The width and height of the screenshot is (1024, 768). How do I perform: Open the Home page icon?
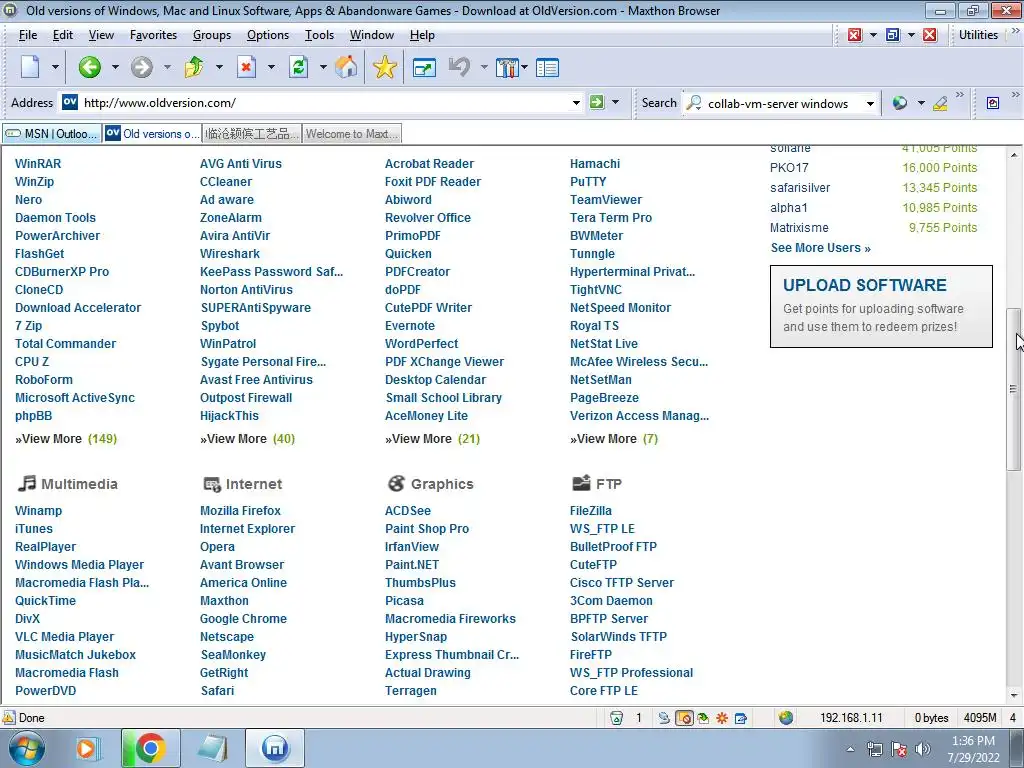click(x=346, y=67)
